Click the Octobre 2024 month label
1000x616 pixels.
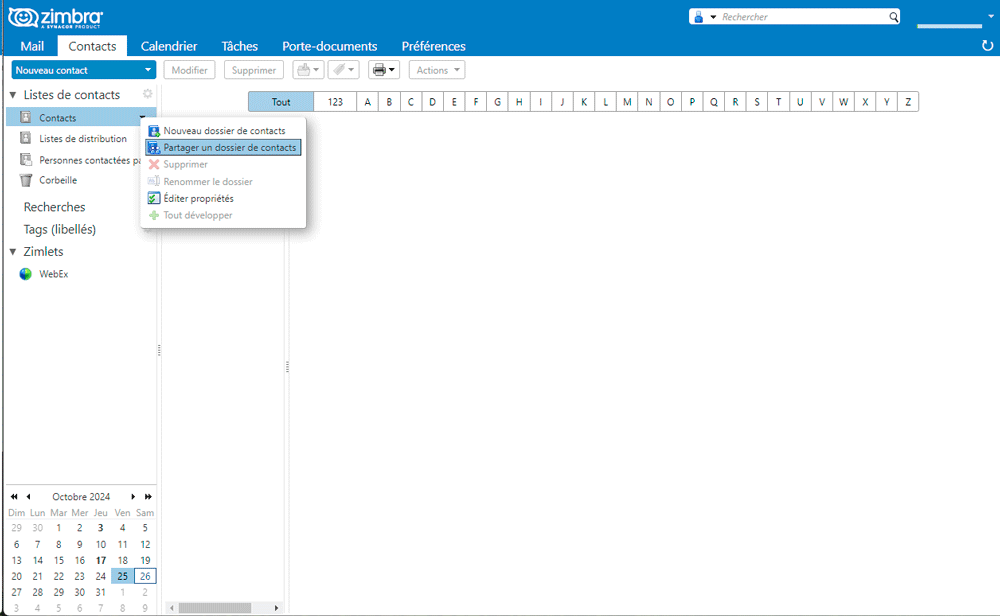(81, 497)
